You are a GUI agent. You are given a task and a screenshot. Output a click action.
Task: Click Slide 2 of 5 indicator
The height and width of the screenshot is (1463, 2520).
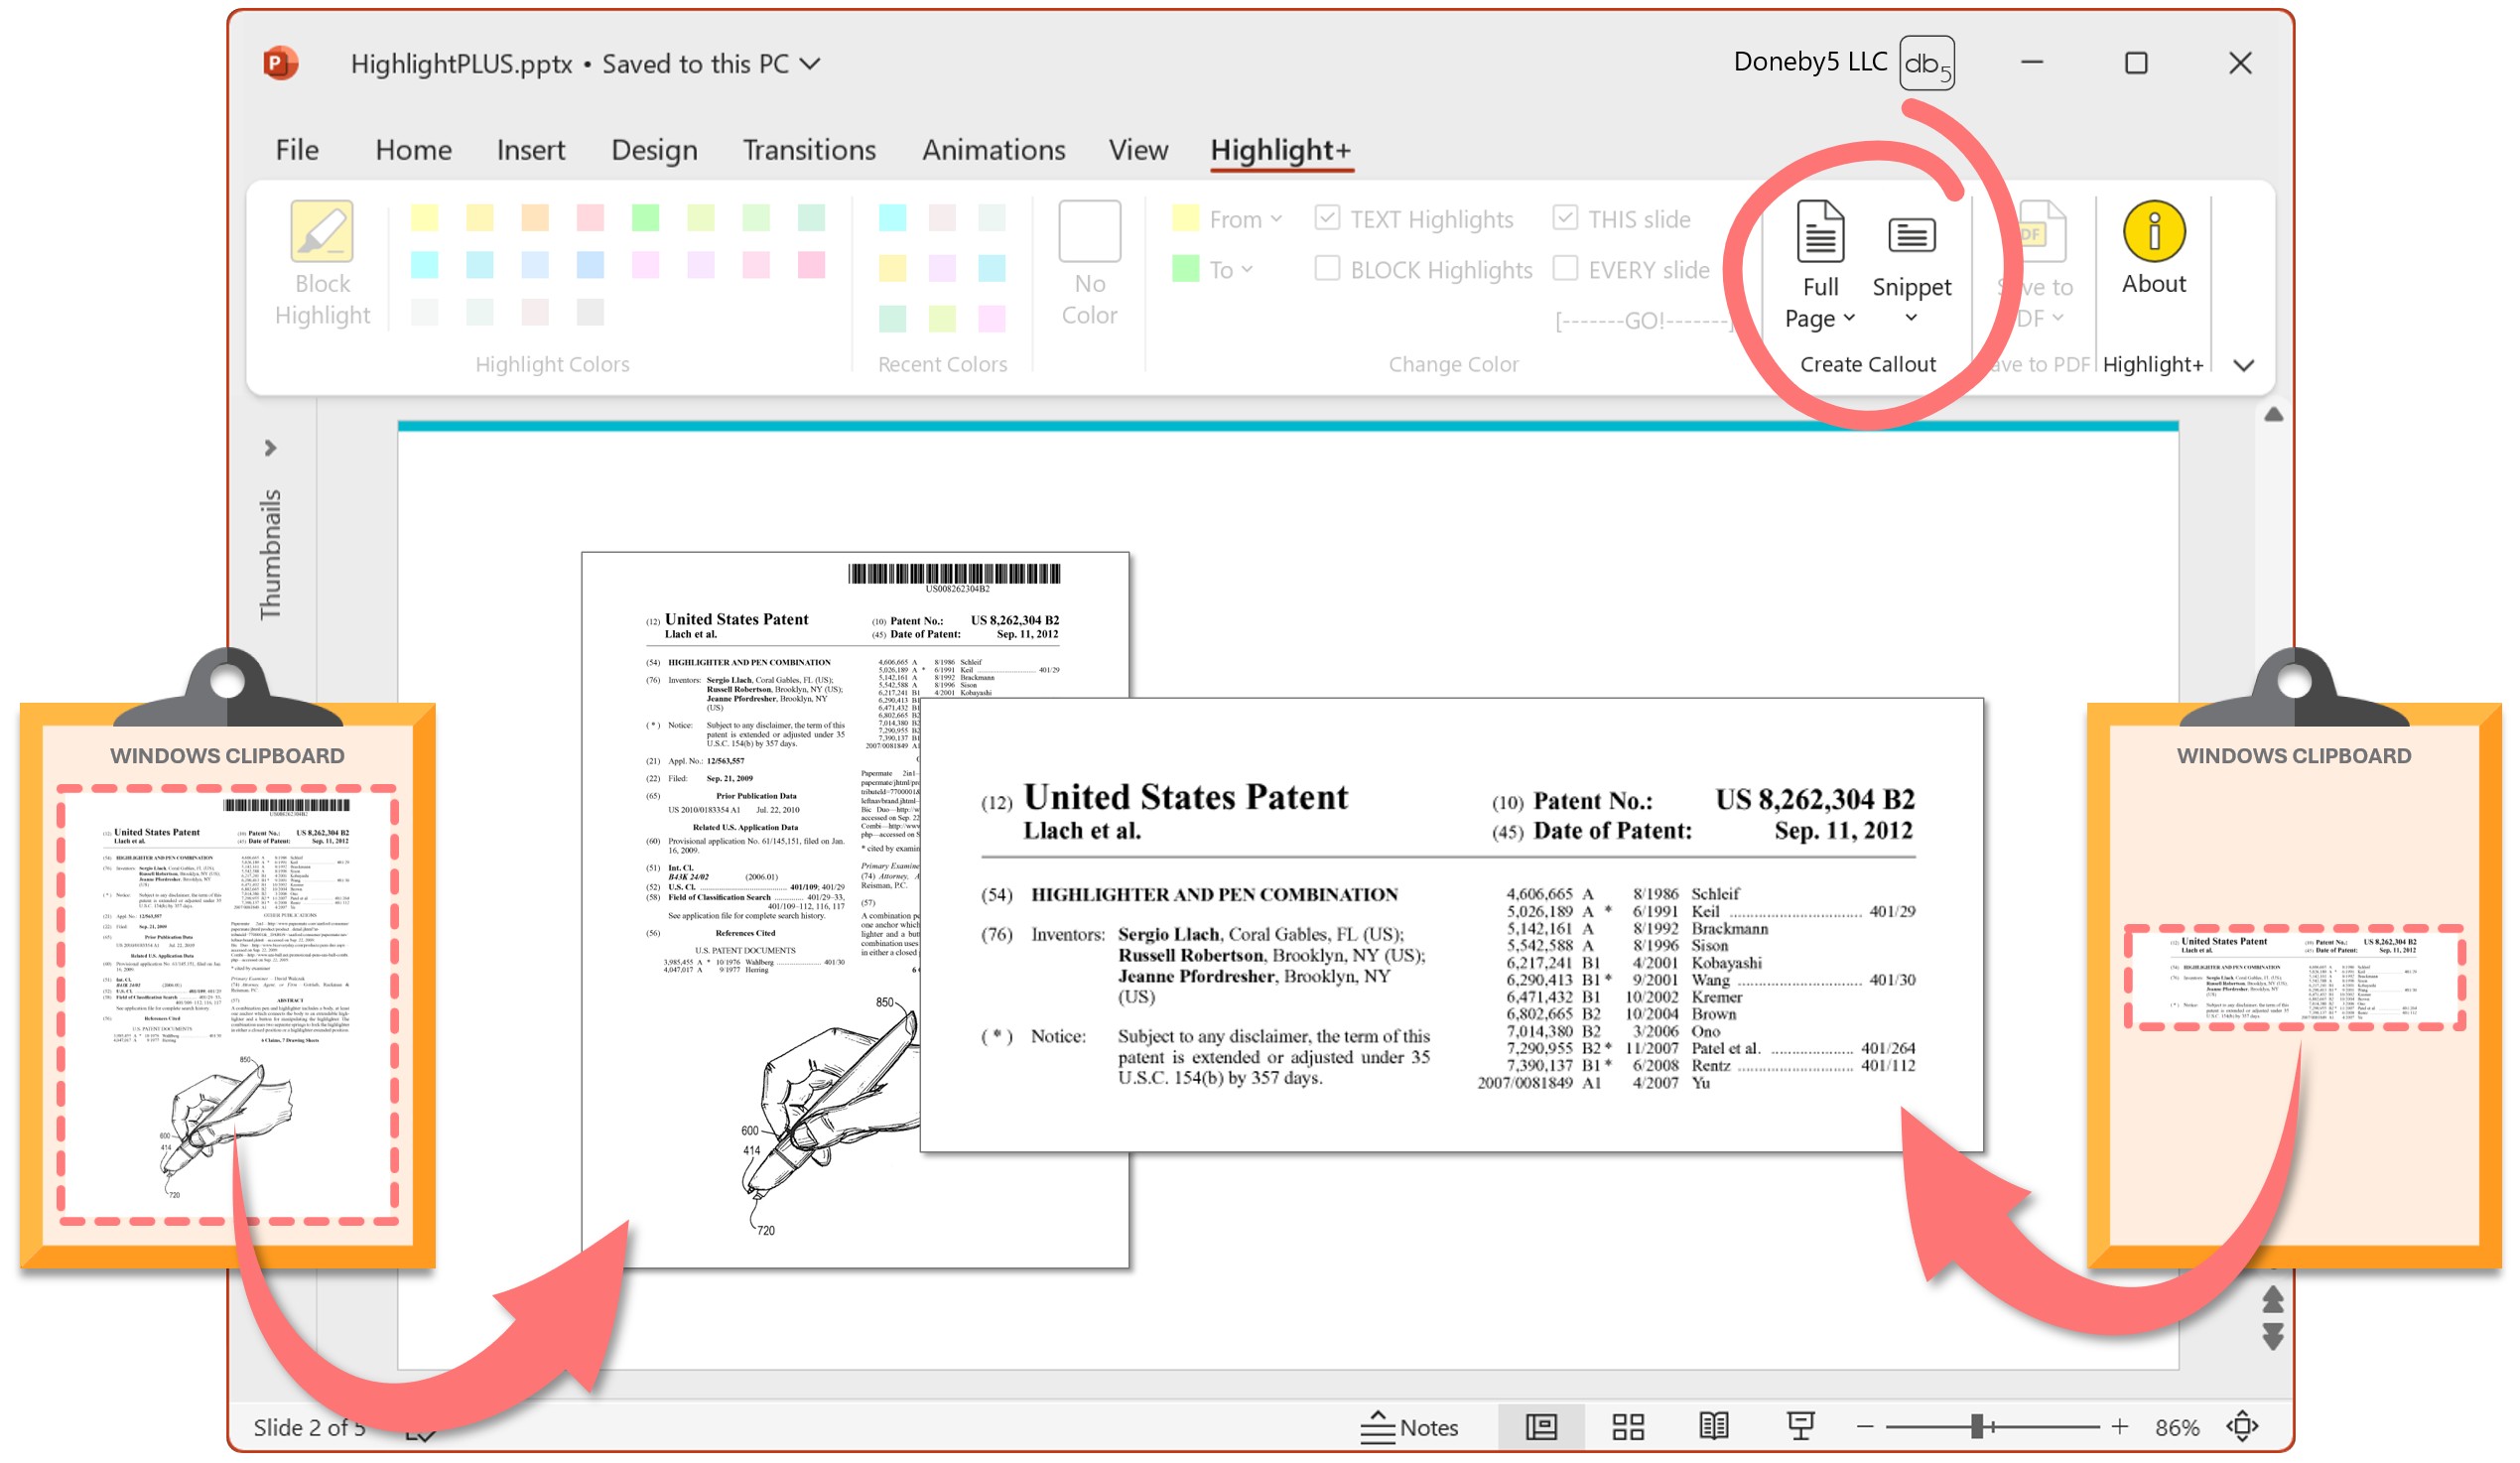[x=309, y=1428]
